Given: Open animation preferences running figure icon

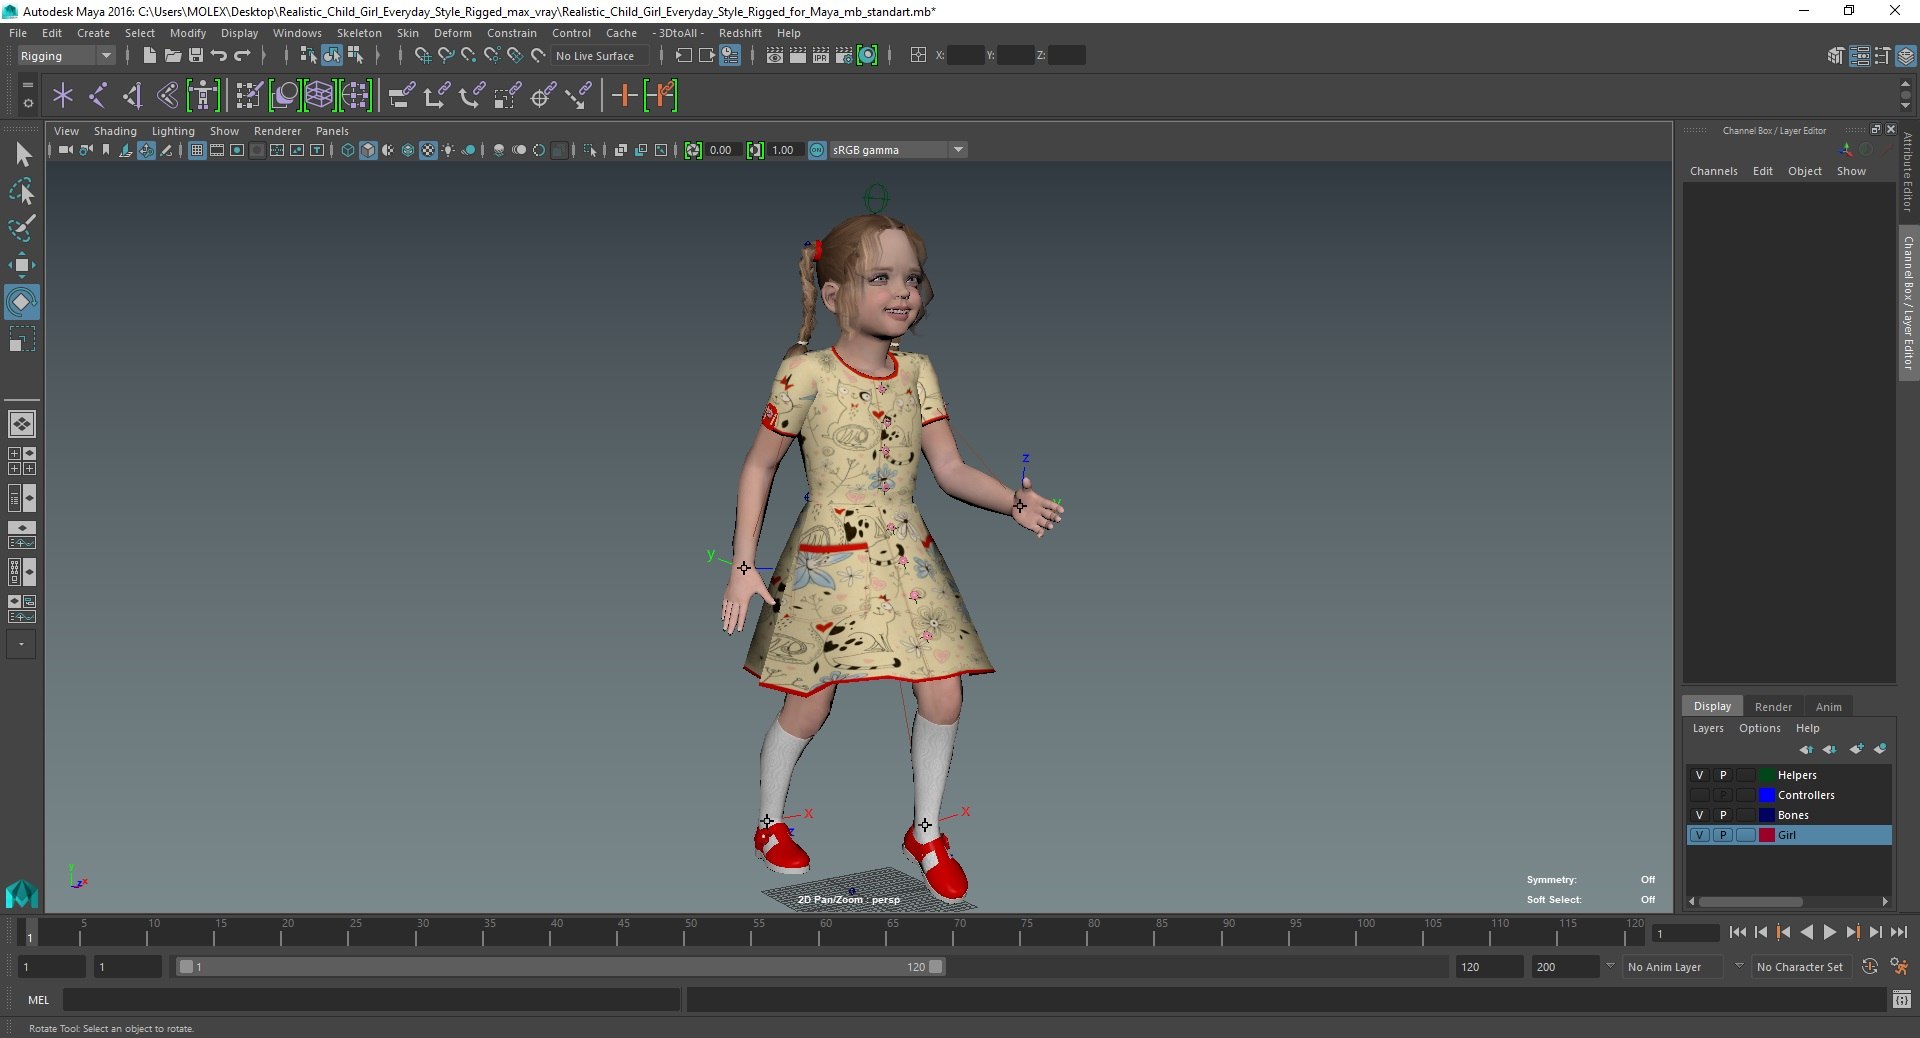Looking at the screenshot, I should pos(1899,967).
